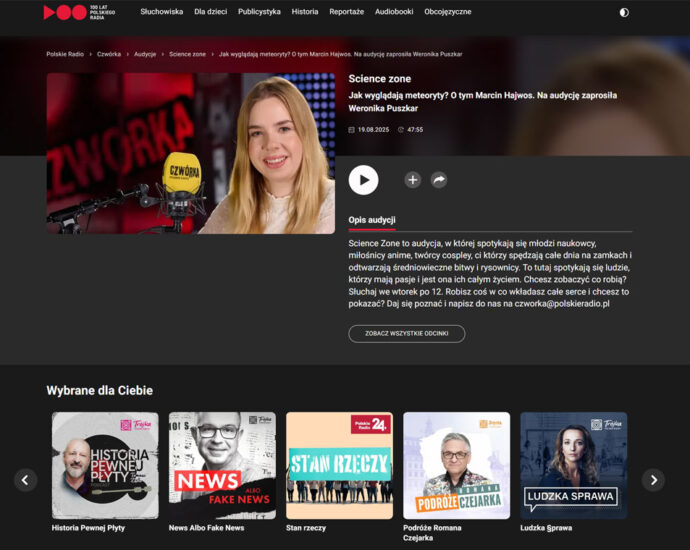Go to Polskie Radio breadcrumb

coord(65,54)
